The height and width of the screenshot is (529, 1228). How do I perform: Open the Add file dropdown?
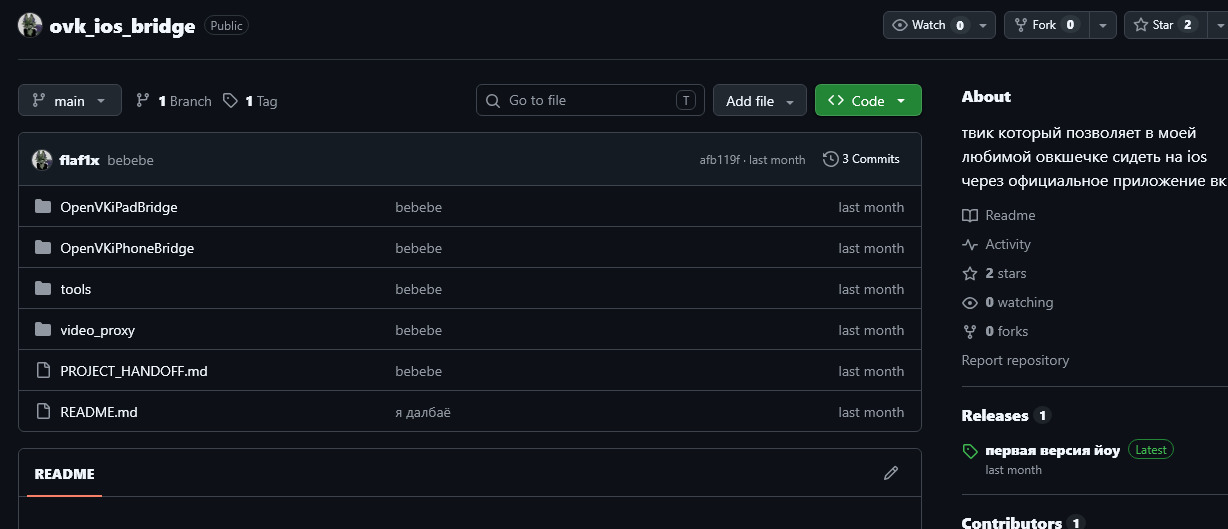760,100
